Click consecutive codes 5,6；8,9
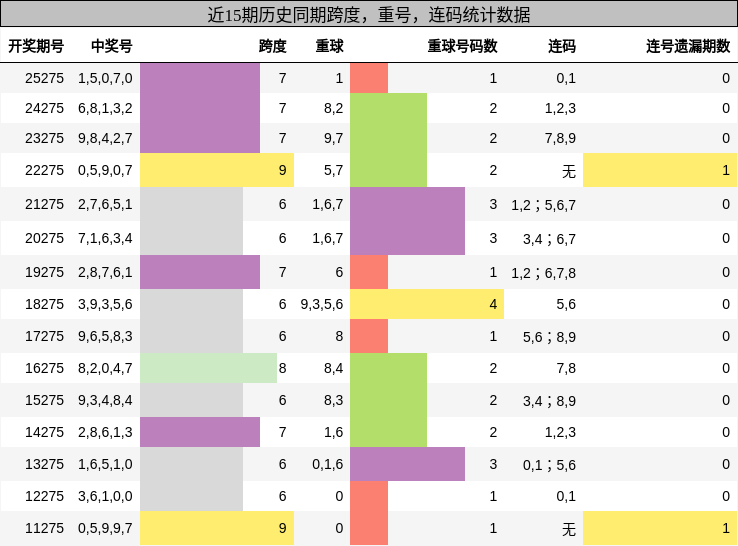 tap(549, 337)
